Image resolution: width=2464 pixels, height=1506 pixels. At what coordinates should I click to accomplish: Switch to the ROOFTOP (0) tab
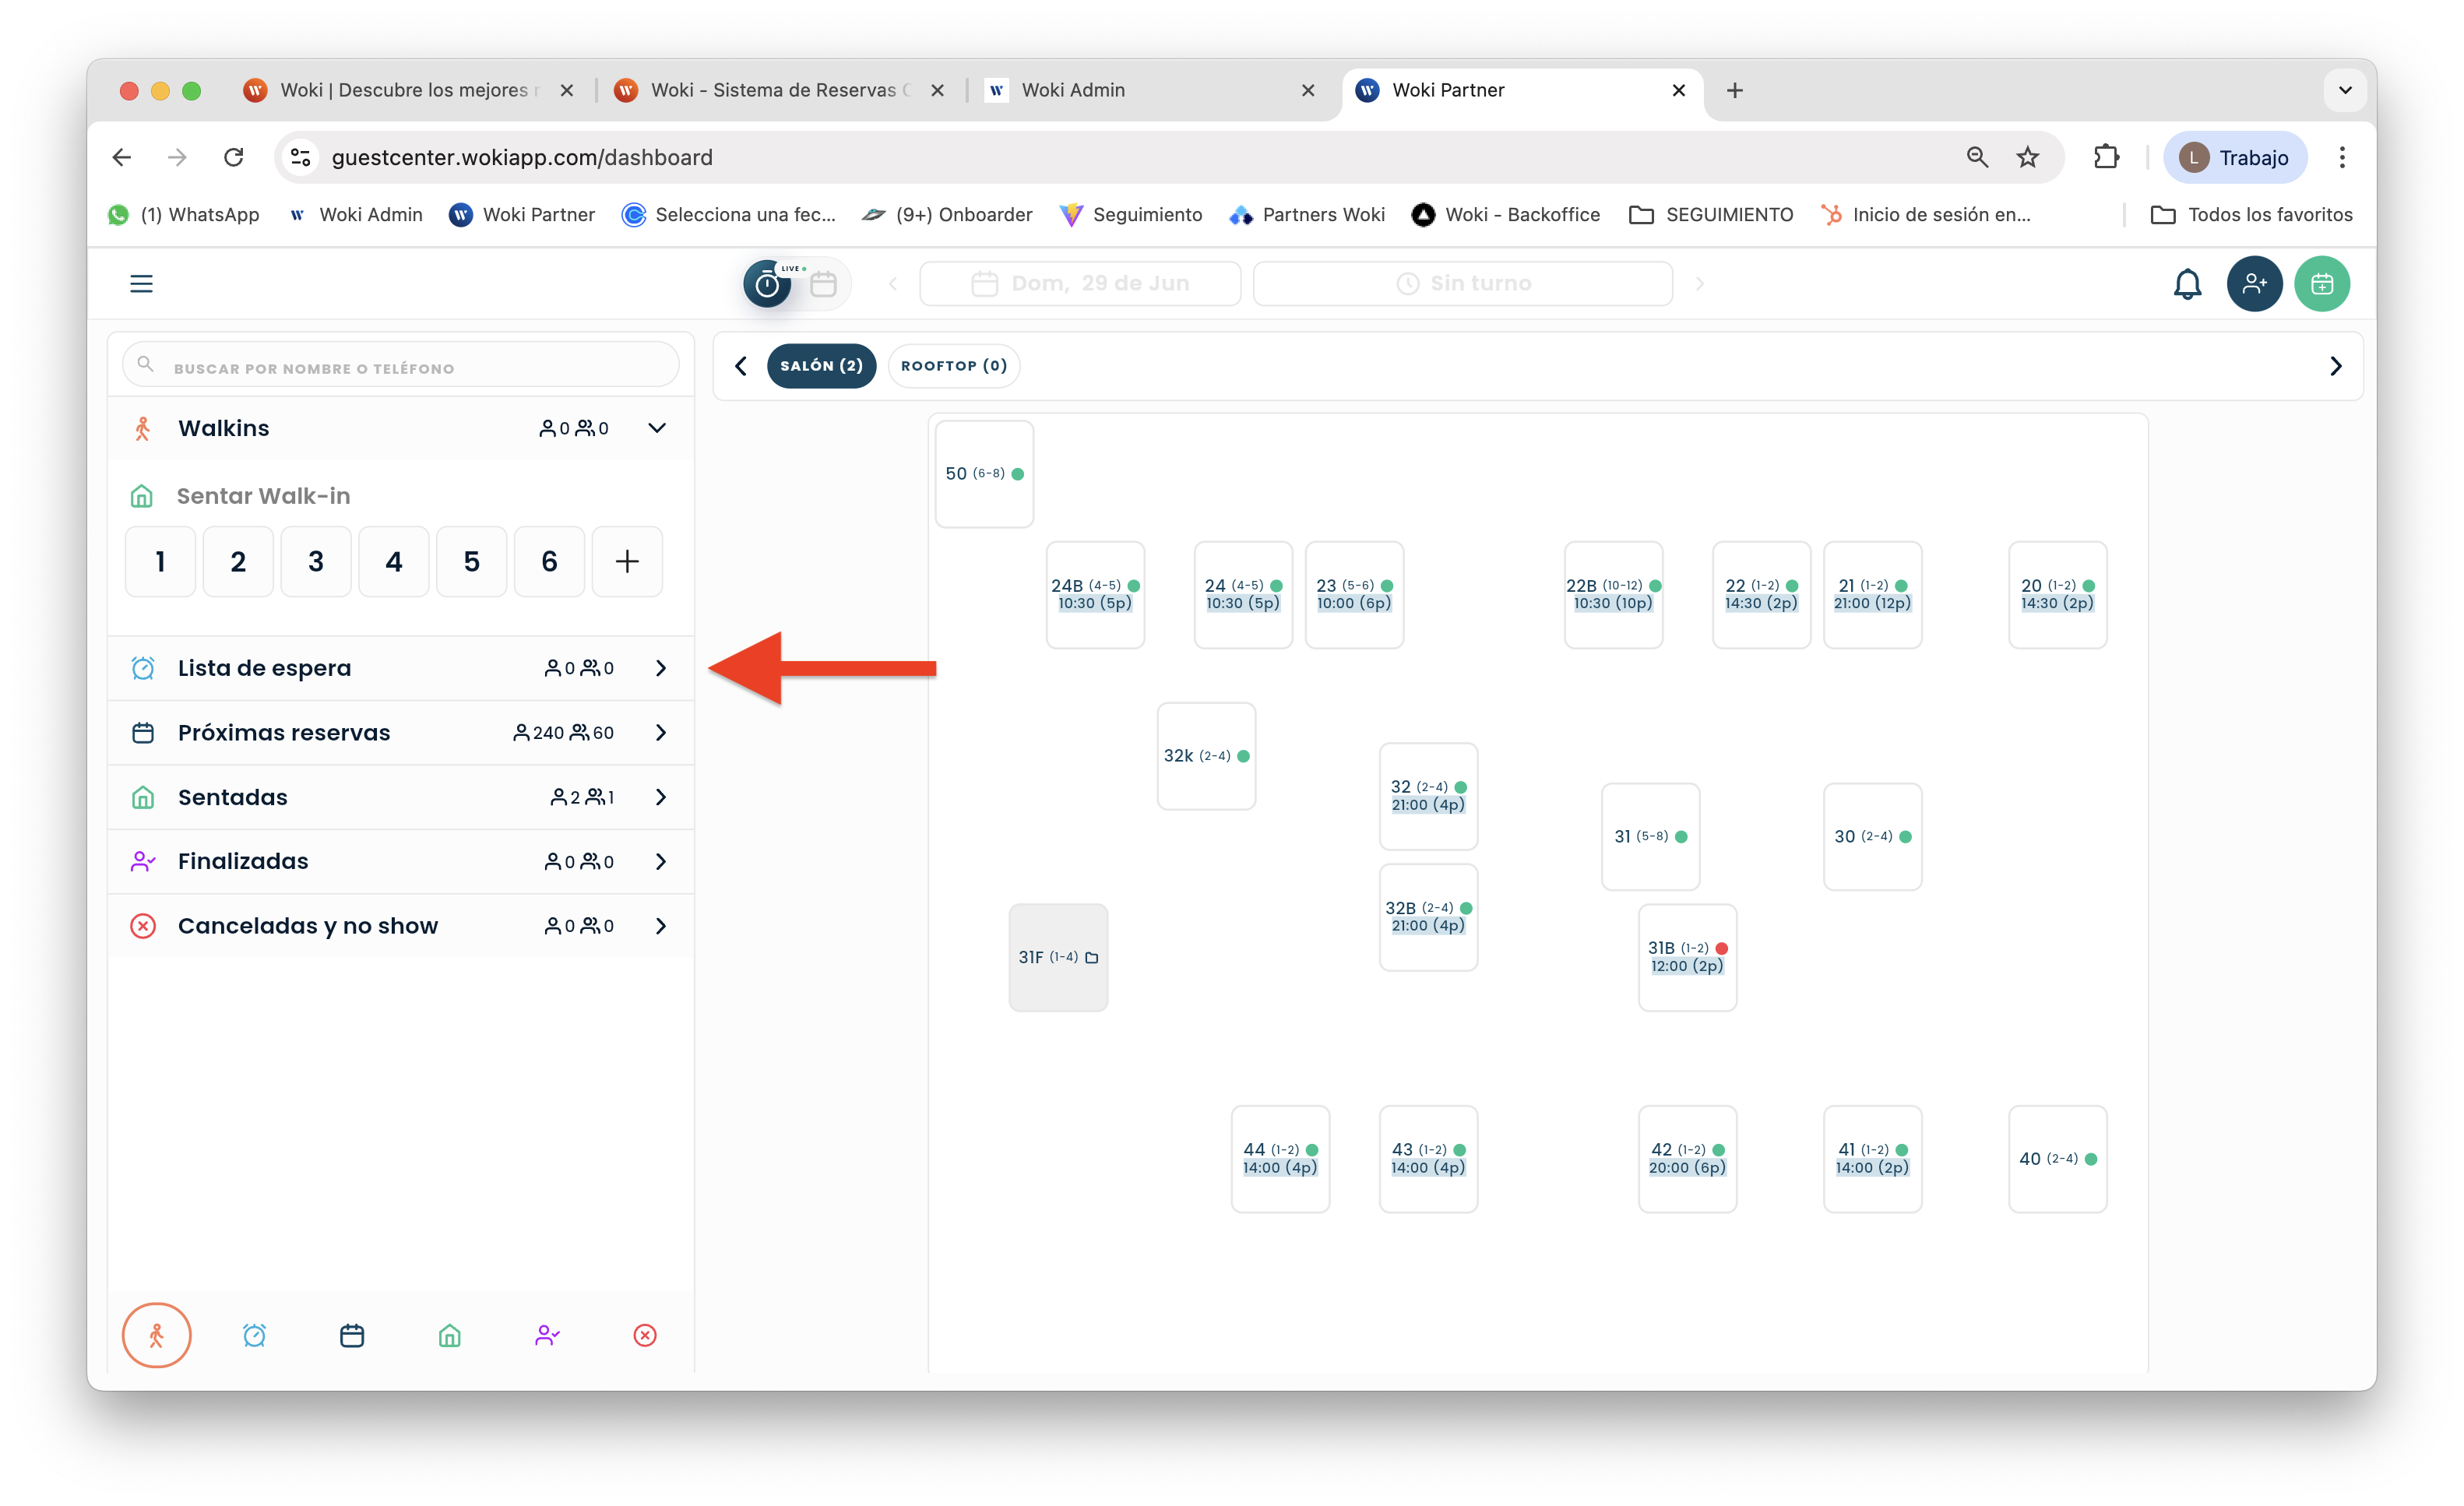[953, 366]
